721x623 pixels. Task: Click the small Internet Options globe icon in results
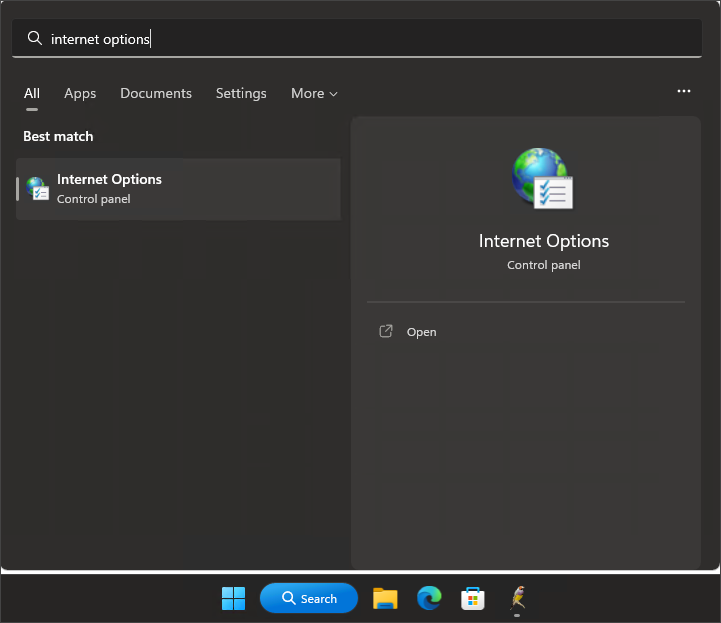tap(38, 189)
